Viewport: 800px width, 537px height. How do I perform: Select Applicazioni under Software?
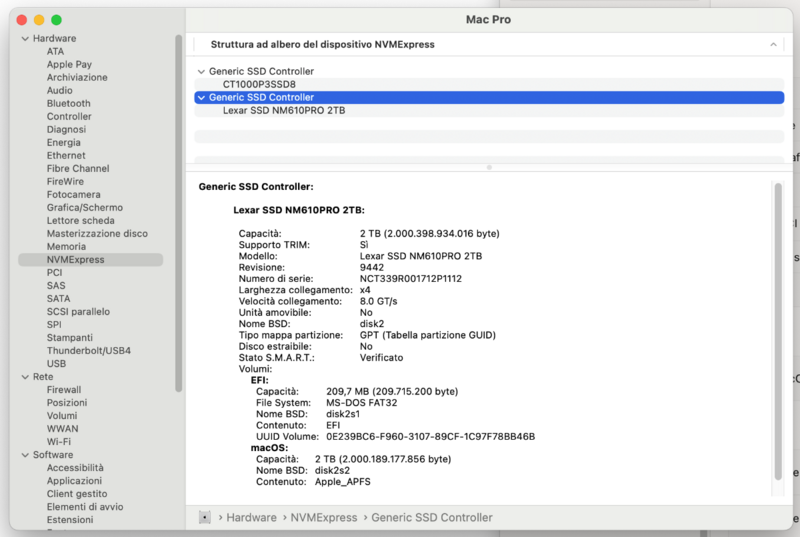coord(74,481)
